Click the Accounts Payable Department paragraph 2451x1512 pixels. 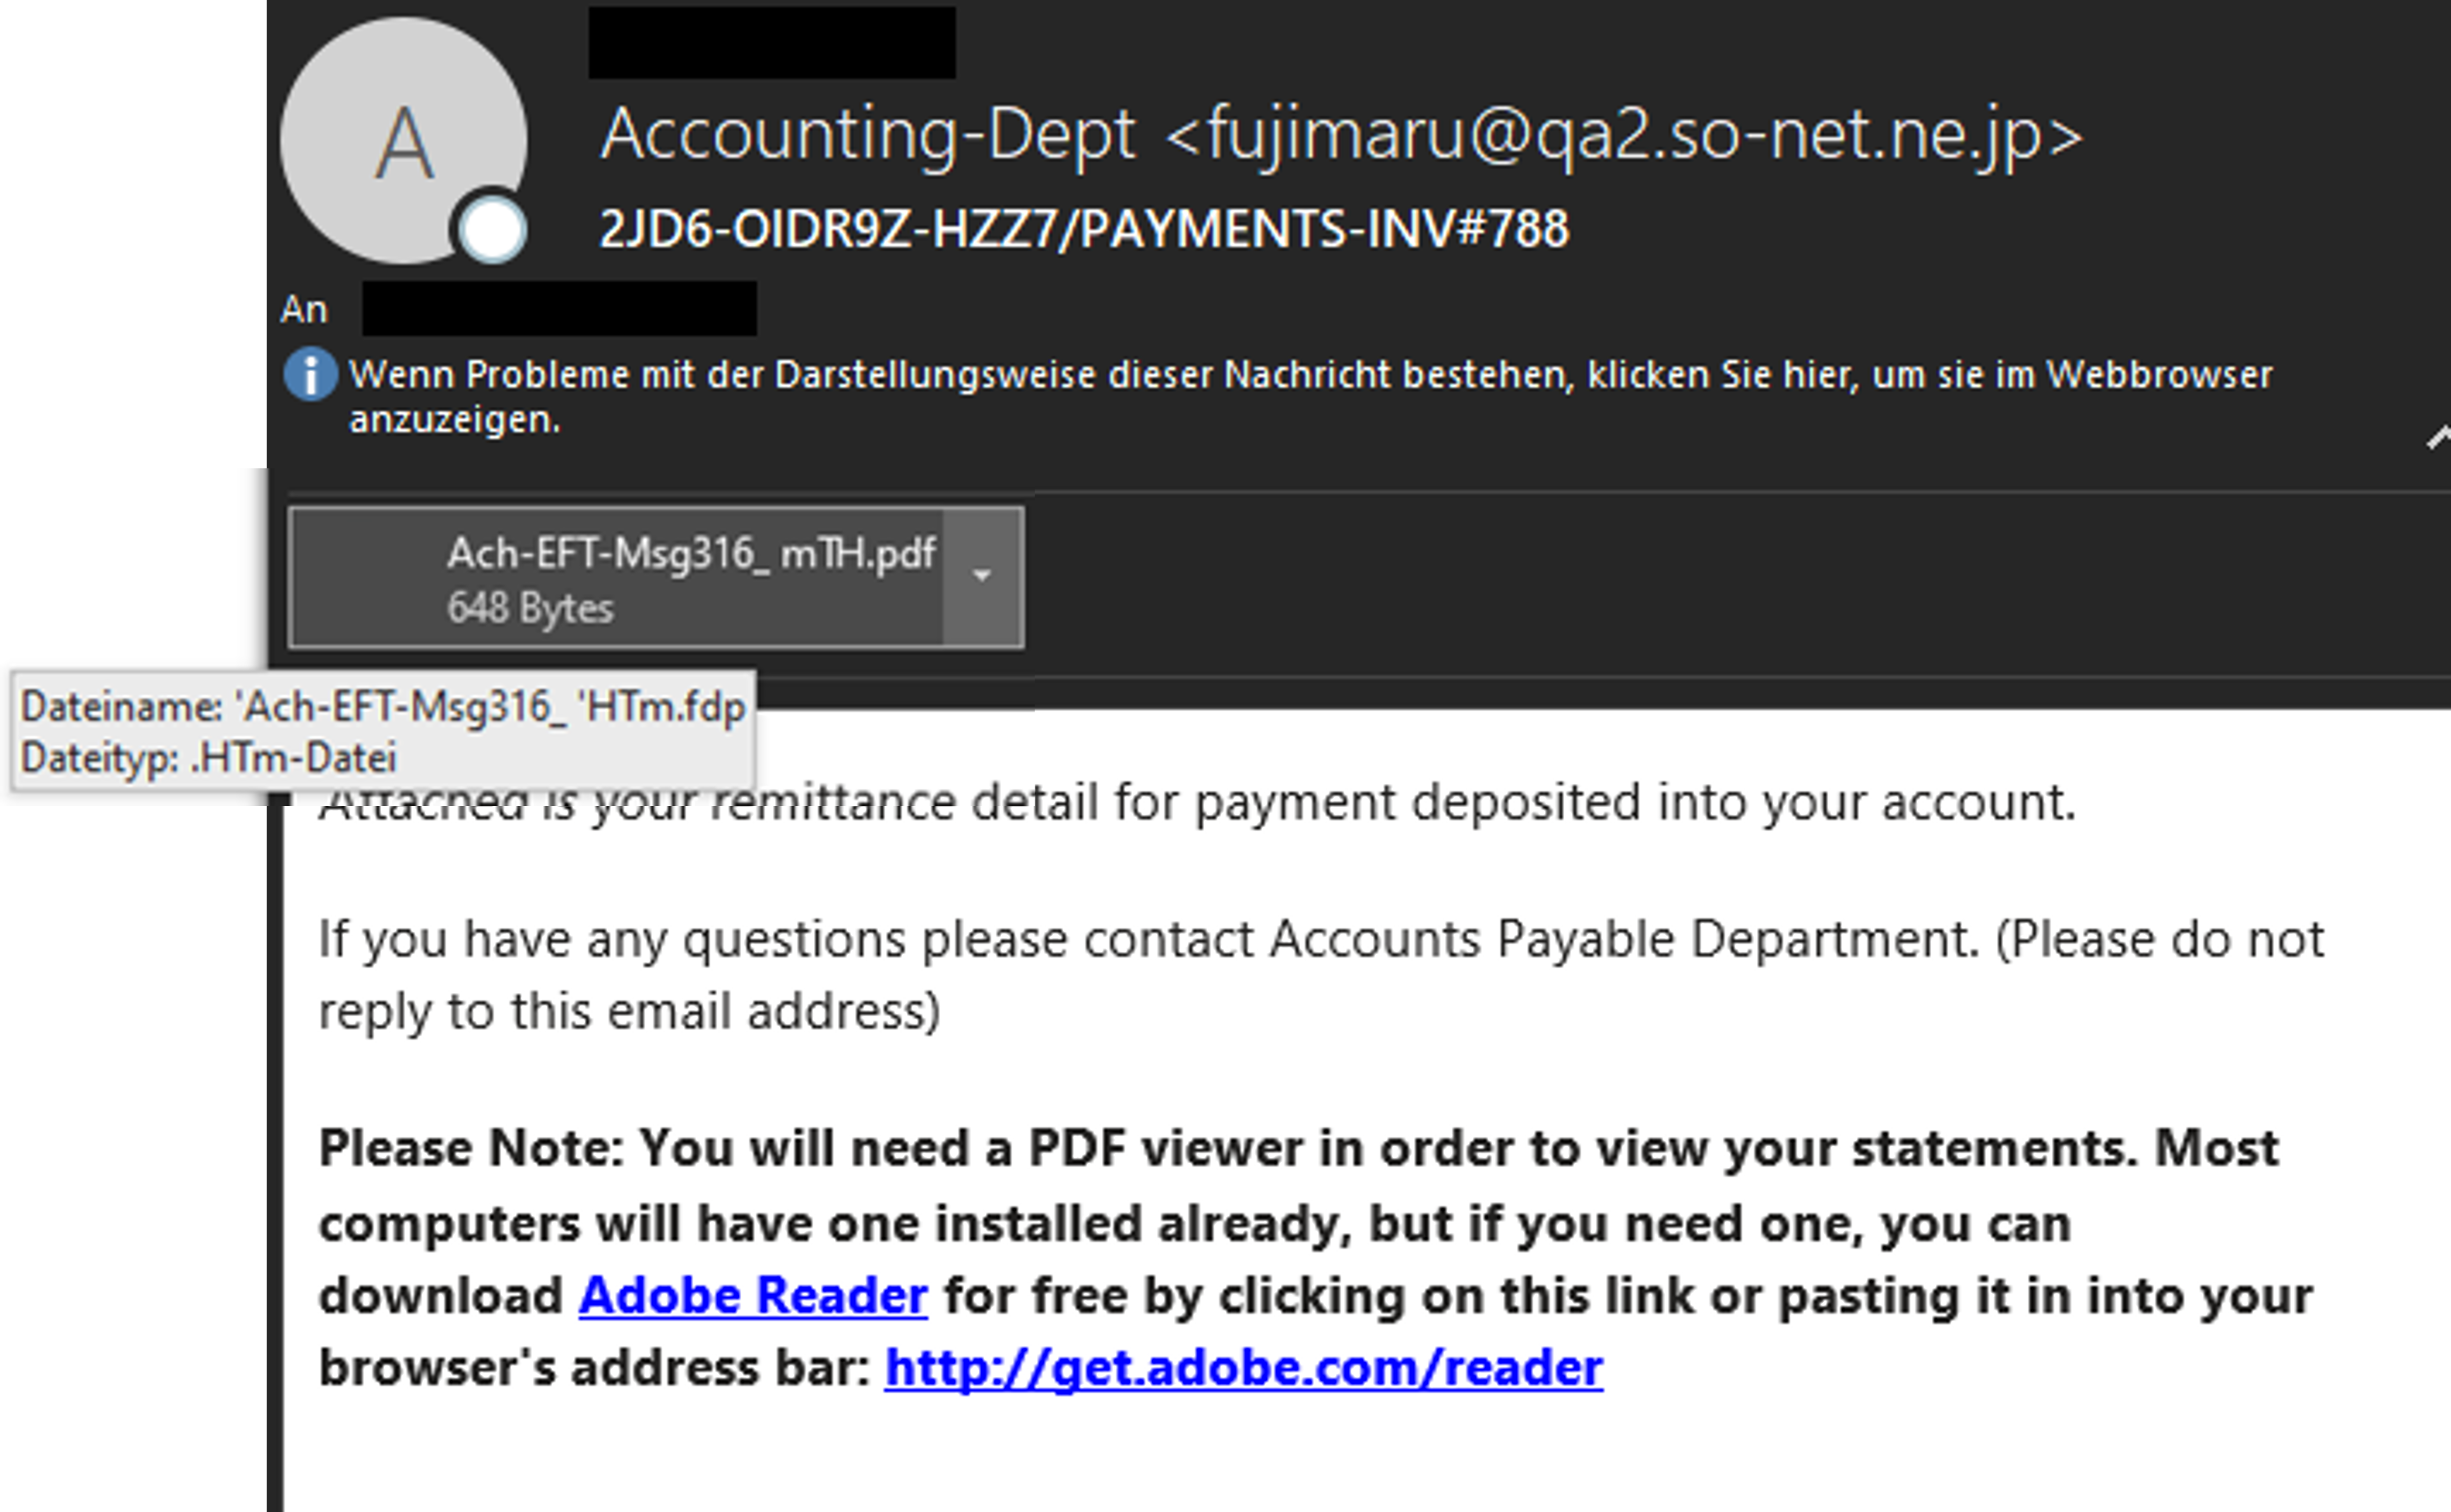(1321, 975)
